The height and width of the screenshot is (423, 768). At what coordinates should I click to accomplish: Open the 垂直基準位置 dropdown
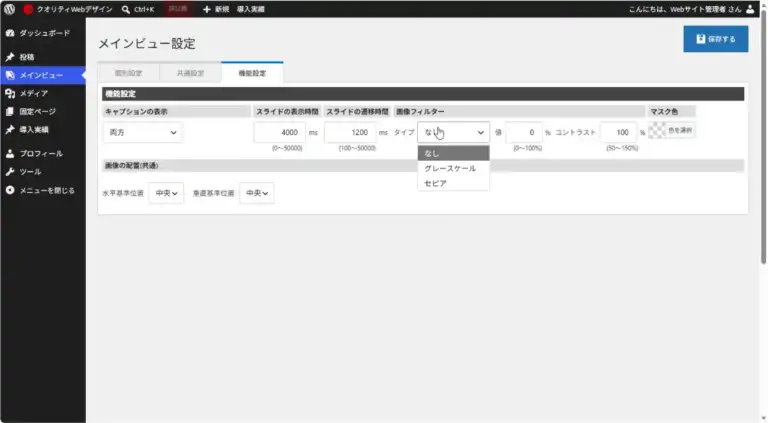[257, 193]
